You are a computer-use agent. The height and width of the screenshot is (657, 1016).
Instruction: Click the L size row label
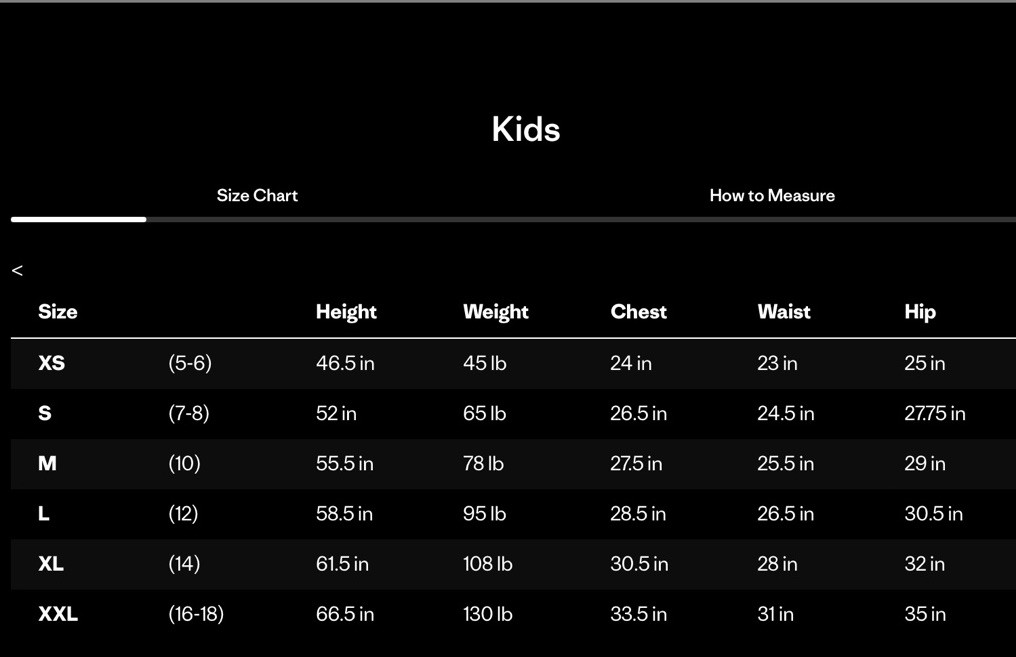tap(44, 513)
